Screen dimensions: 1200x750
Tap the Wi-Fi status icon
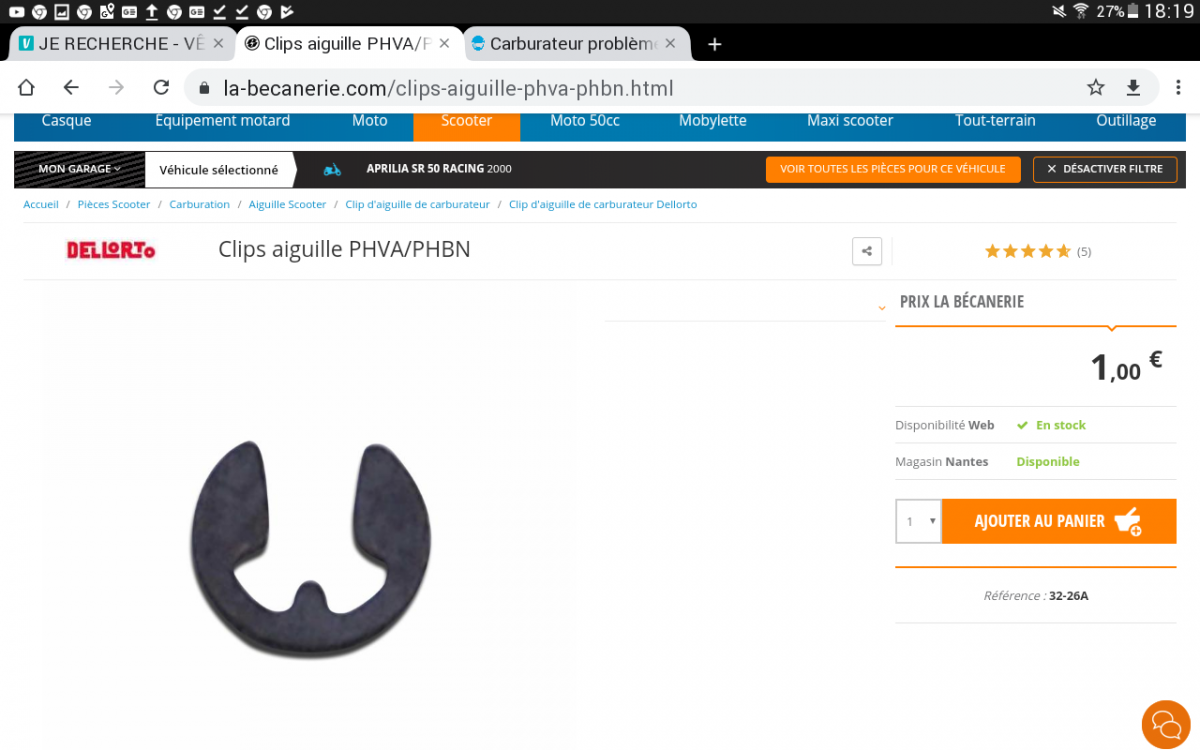point(1081,12)
